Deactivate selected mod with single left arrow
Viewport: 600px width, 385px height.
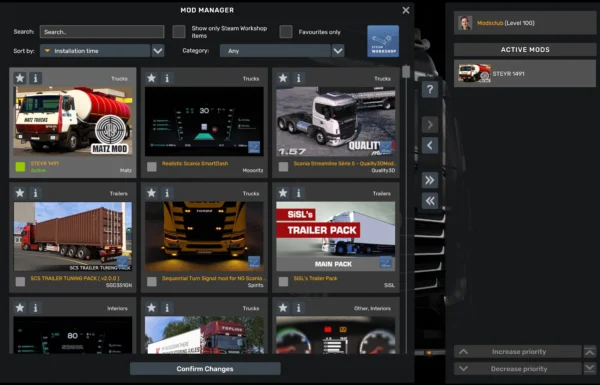(430, 145)
